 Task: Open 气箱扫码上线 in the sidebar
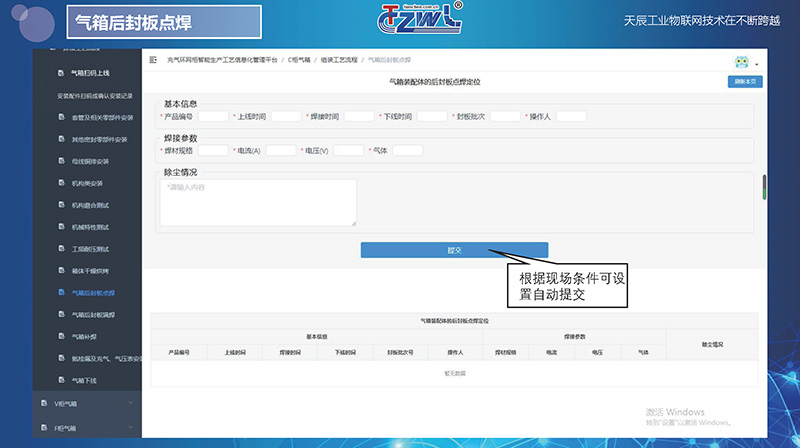click(90, 73)
